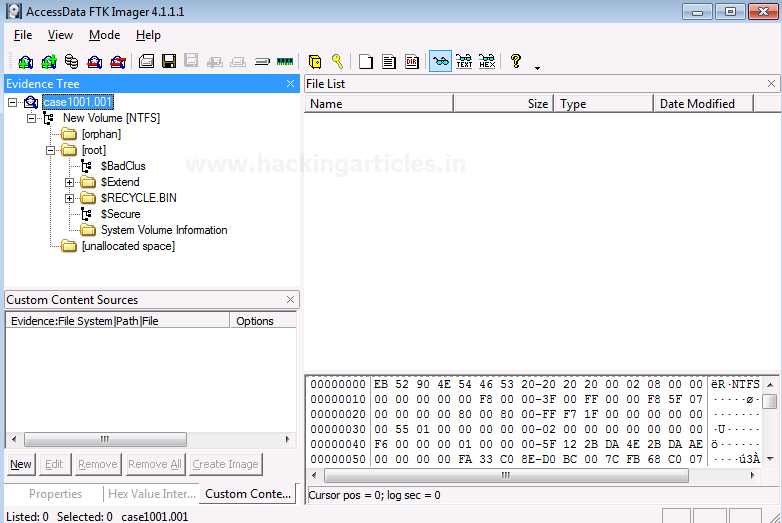Click the Create Disk Image icon
Image resolution: width=782 pixels, height=523 pixels.
(146, 61)
